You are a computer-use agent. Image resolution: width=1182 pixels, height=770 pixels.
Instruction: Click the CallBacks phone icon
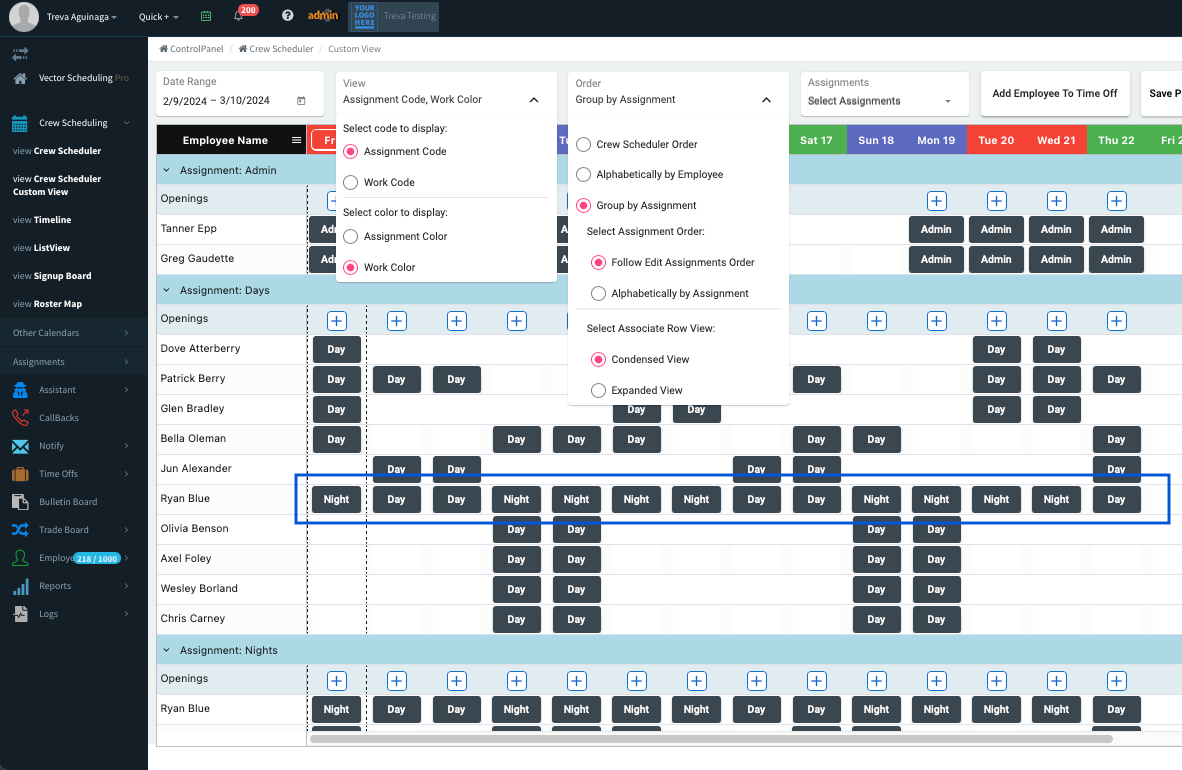pos(20,418)
